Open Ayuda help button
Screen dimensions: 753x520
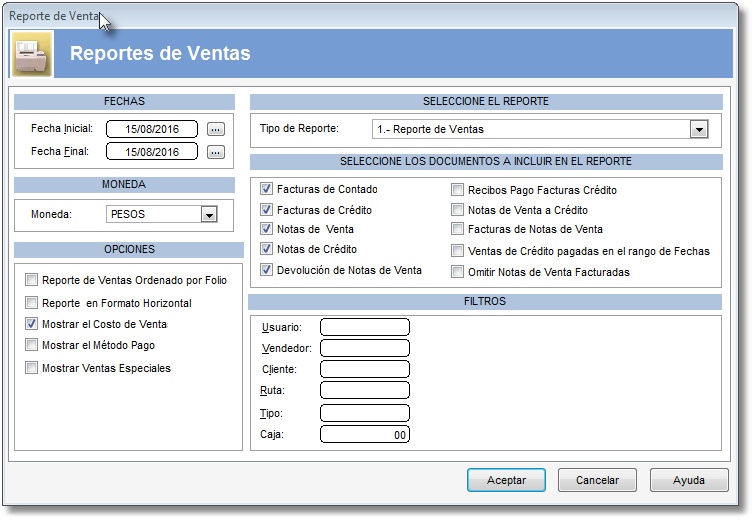[x=689, y=480]
